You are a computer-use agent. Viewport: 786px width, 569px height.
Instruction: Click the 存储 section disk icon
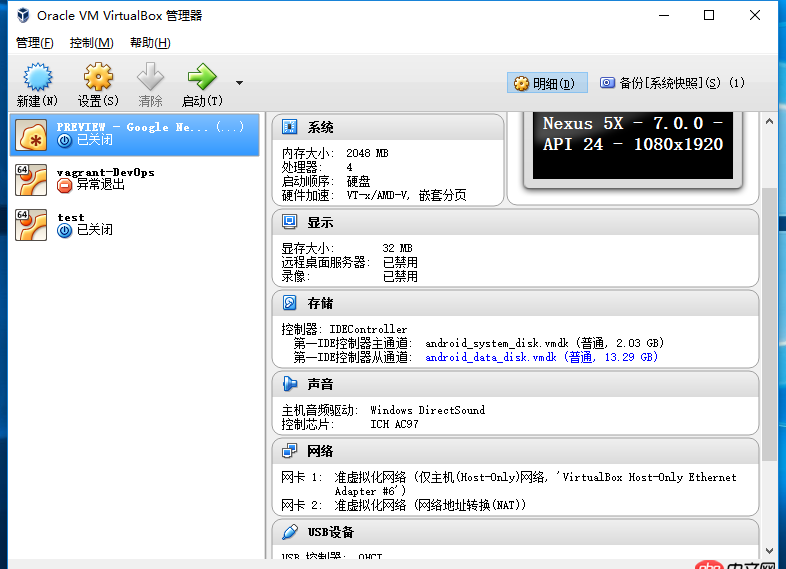(x=289, y=302)
